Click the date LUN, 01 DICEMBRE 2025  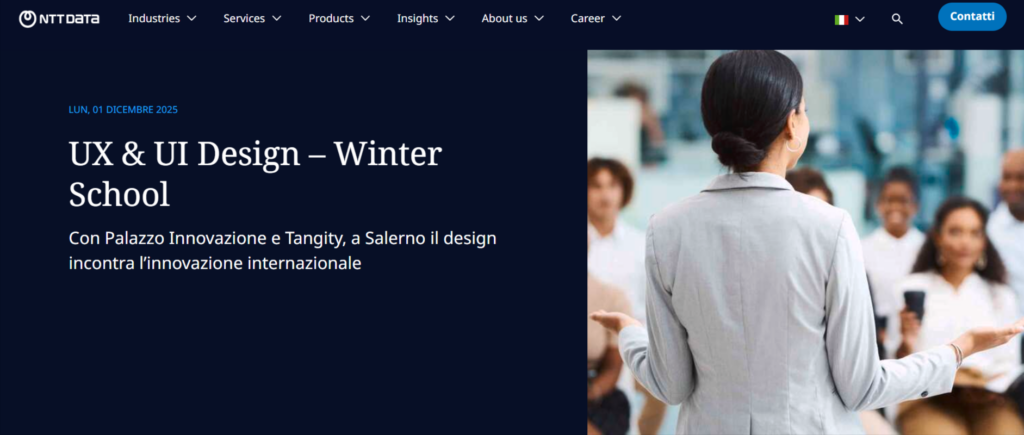click(x=123, y=110)
